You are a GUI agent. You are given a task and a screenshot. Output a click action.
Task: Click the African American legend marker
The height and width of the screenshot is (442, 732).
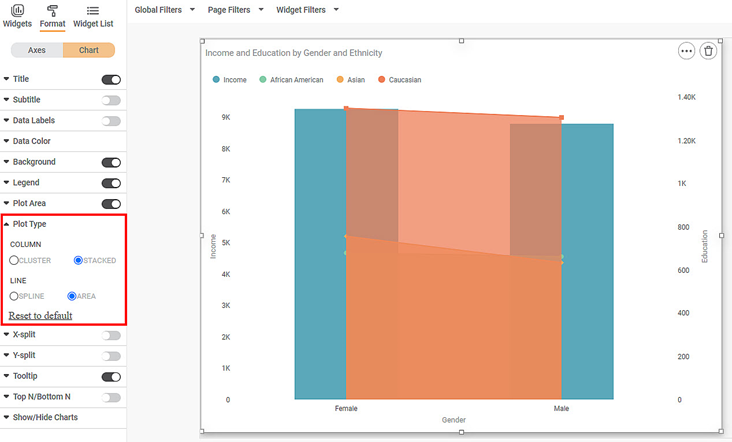pos(263,80)
